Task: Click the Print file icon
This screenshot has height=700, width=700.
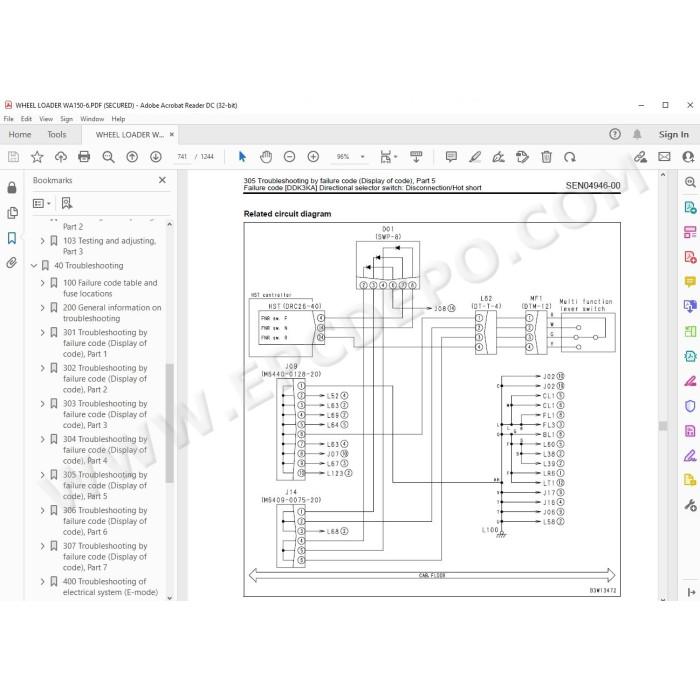Action: pos(84,157)
